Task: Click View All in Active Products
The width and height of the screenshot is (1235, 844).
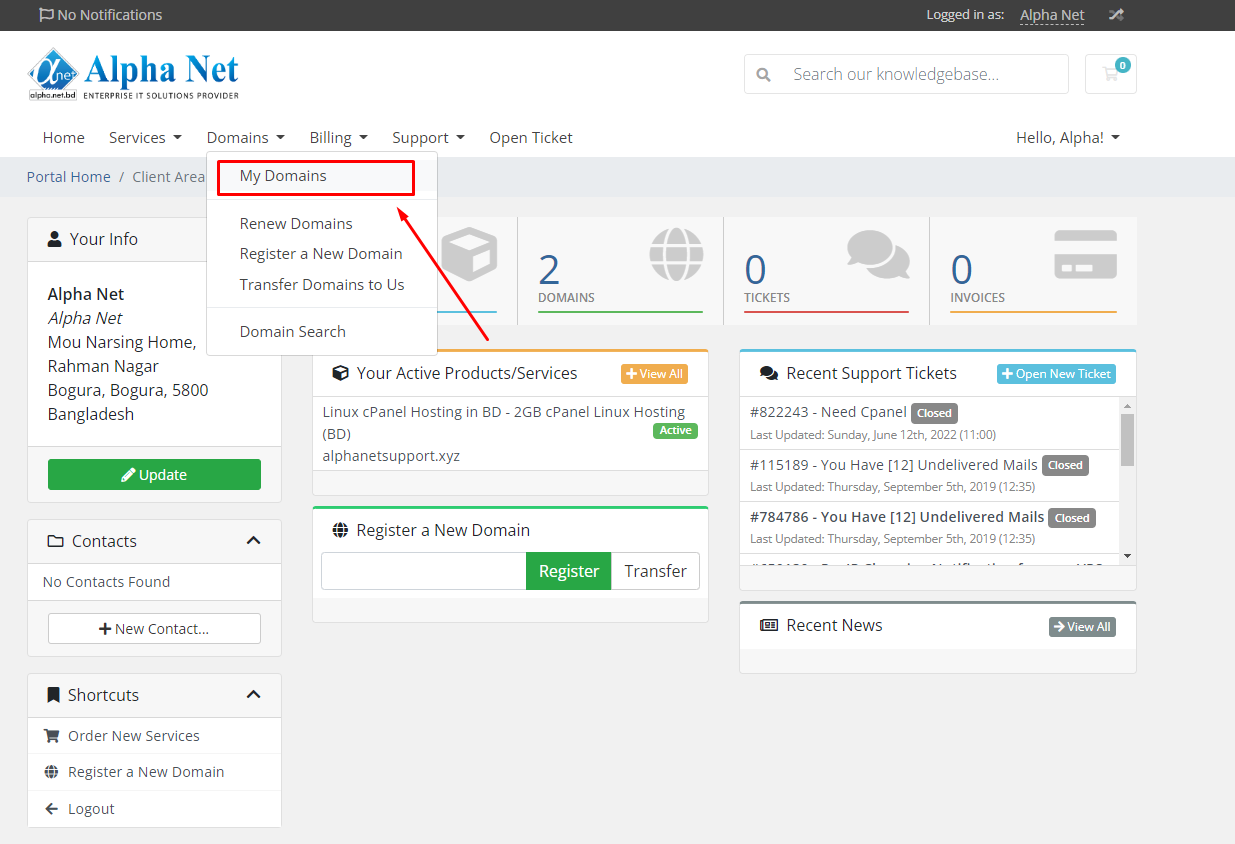Action: [654, 374]
